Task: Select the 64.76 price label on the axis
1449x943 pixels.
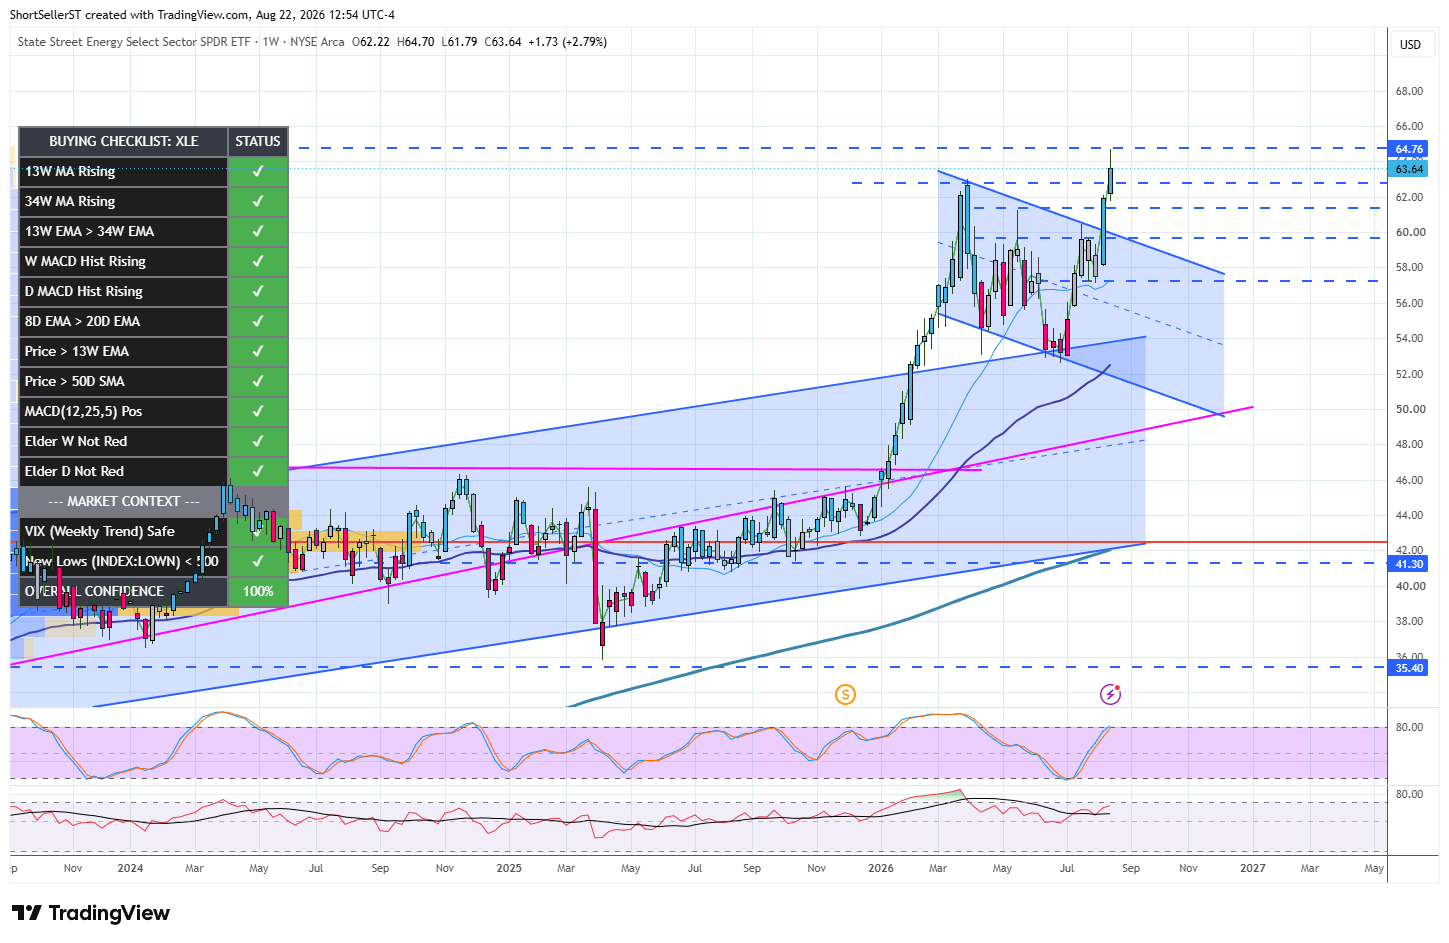Action: pyautogui.click(x=1409, y=149)
